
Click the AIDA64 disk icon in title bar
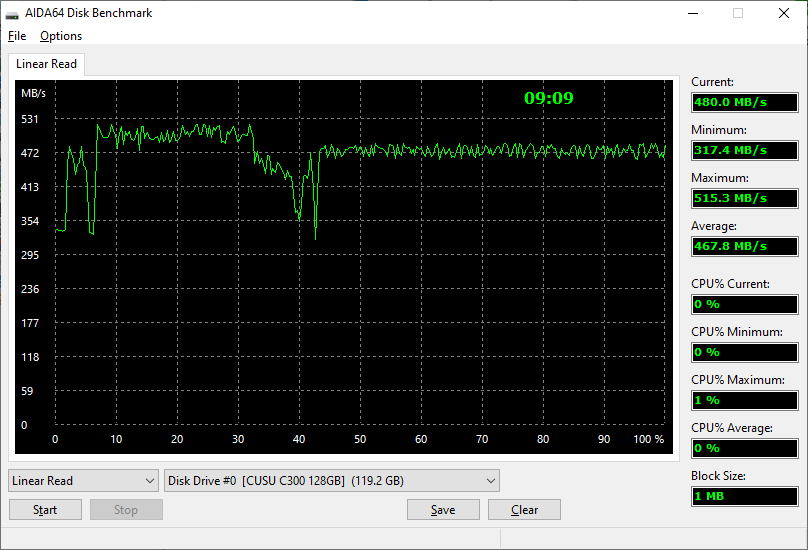pyautogui.click(x=12, y=14)
